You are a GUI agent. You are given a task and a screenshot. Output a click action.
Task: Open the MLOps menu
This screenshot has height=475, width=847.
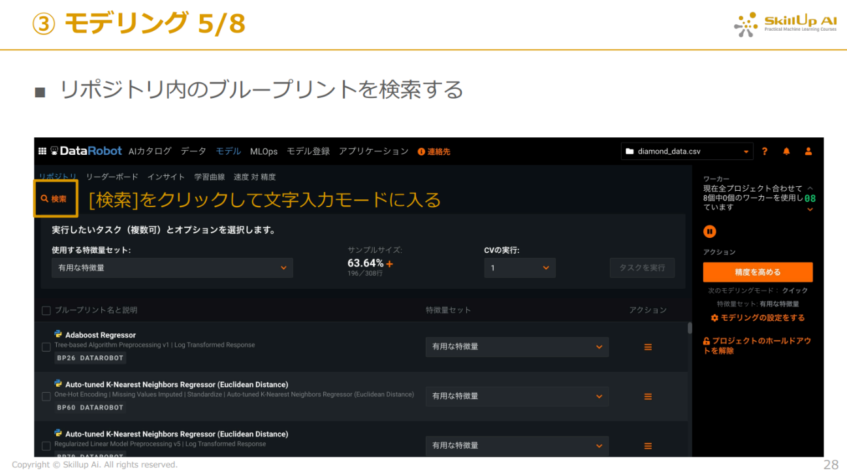pyautogui.click(x=264, y=152)
